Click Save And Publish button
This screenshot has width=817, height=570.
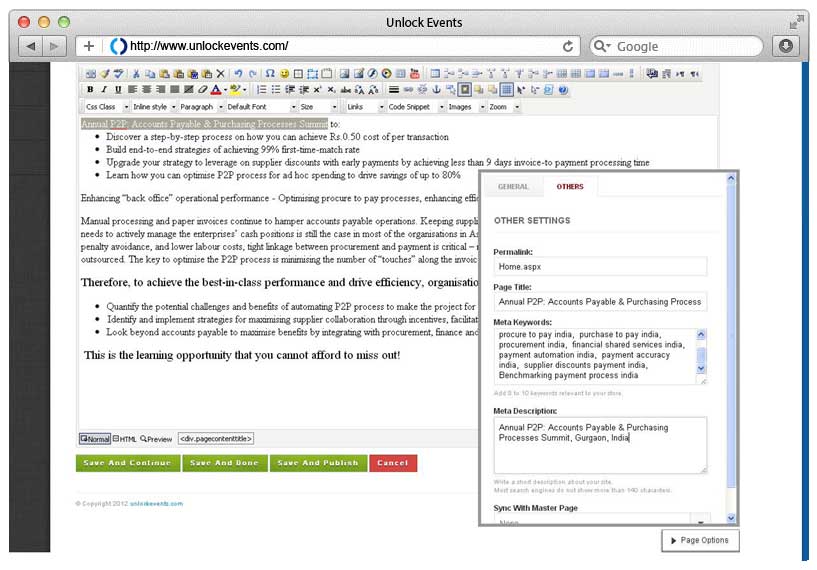[318, 463]
